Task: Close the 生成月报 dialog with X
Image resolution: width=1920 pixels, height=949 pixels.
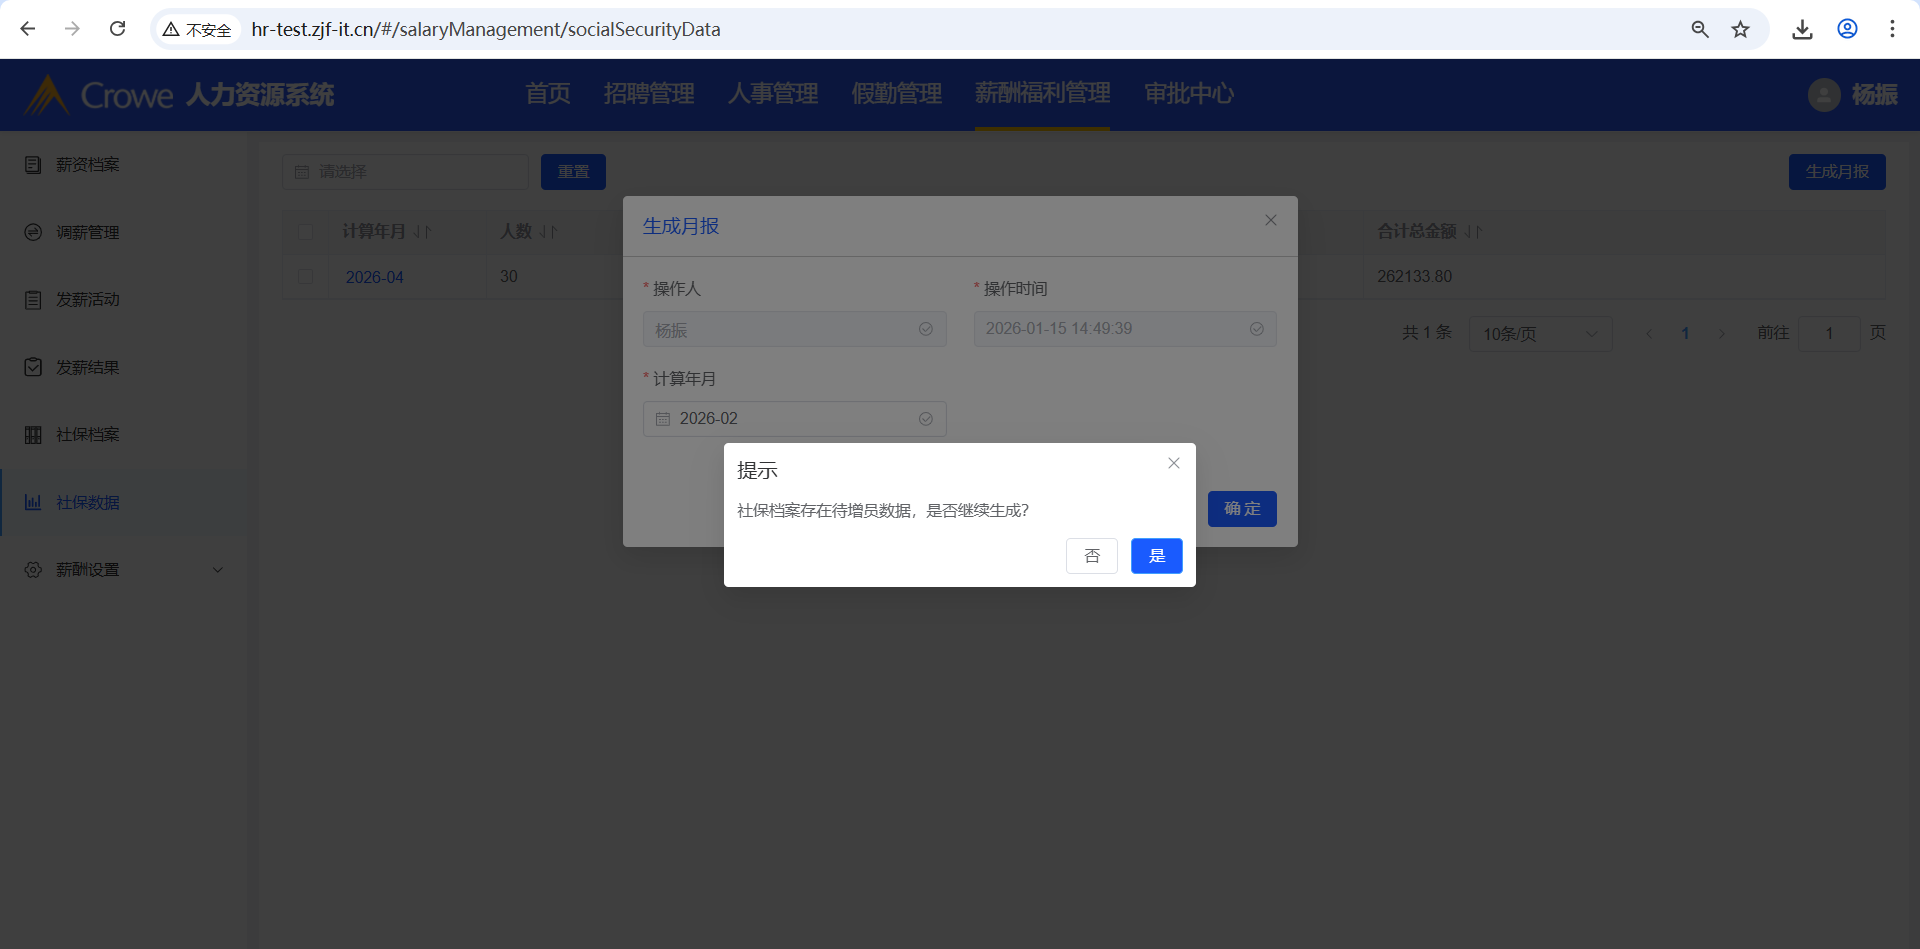Action: pos(1271,220)
